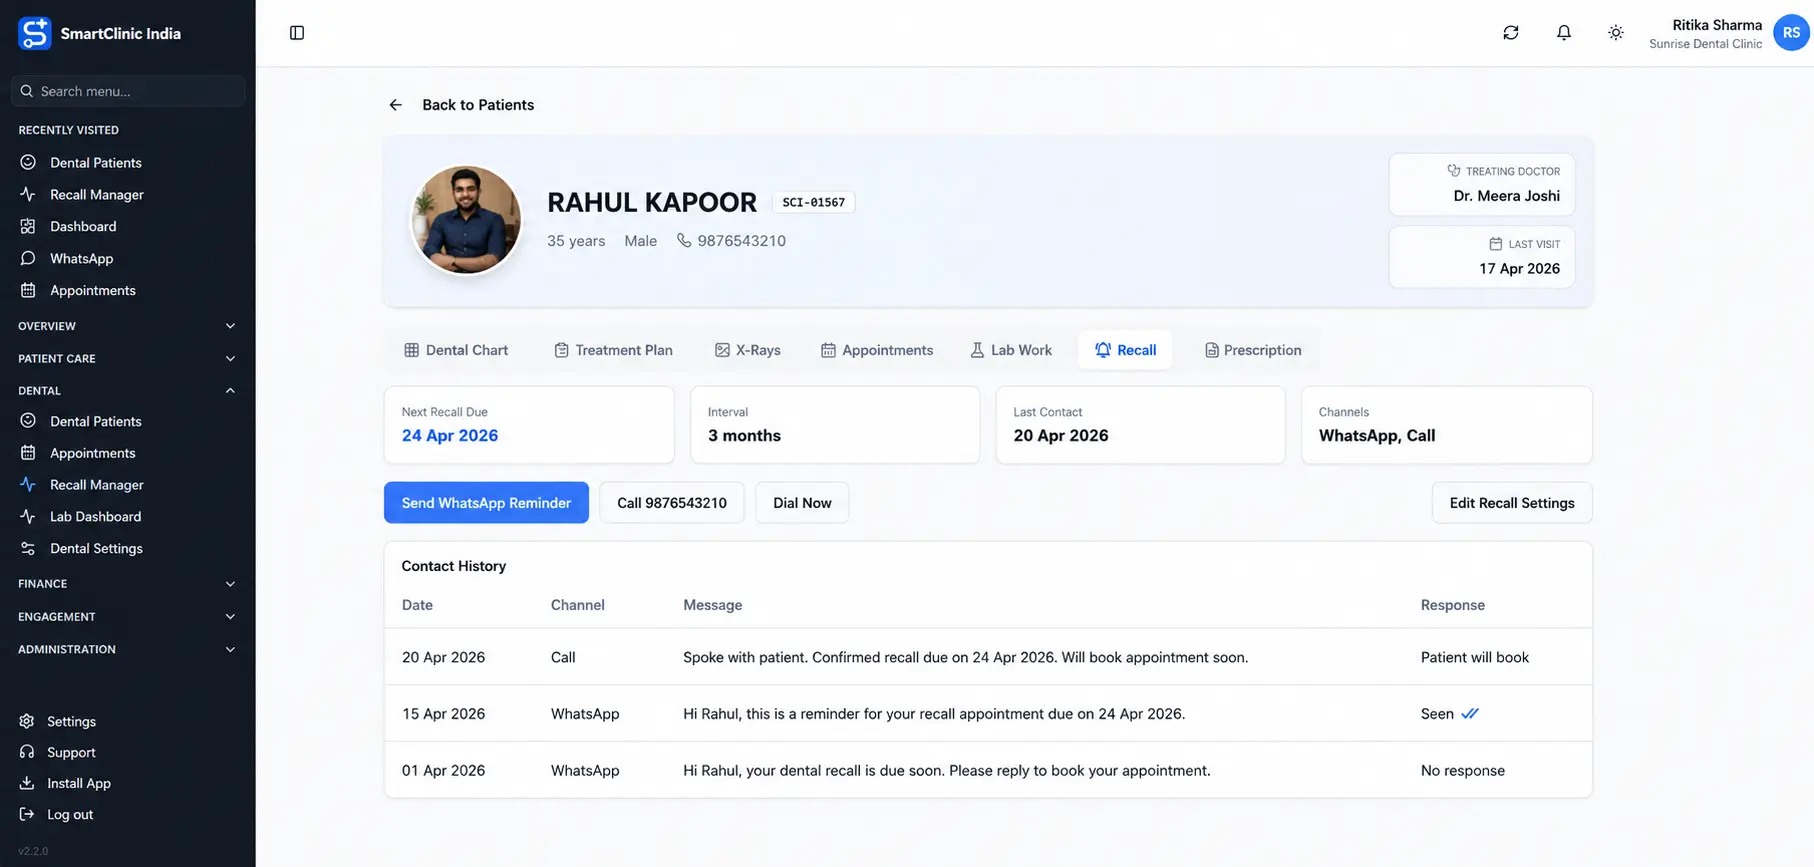Click the Call 9876543210 button
This screenshot has width=1814, height=867.
pyautogui.click(x=672, y=503)
